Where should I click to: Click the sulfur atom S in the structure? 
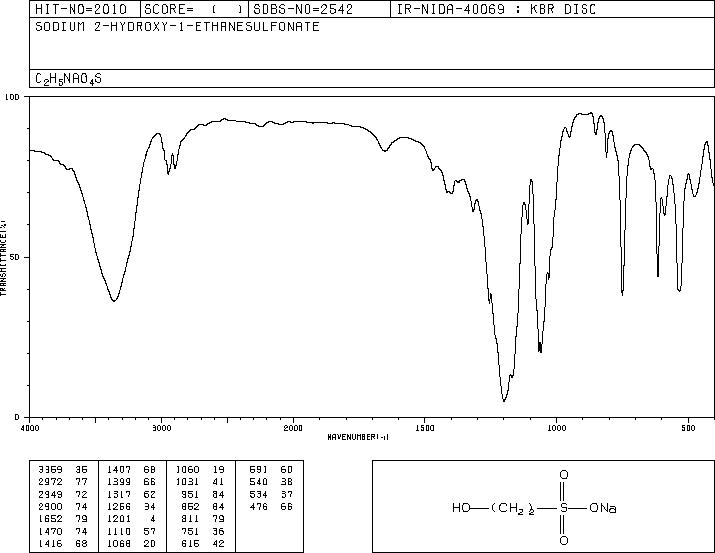click(564, 508)
